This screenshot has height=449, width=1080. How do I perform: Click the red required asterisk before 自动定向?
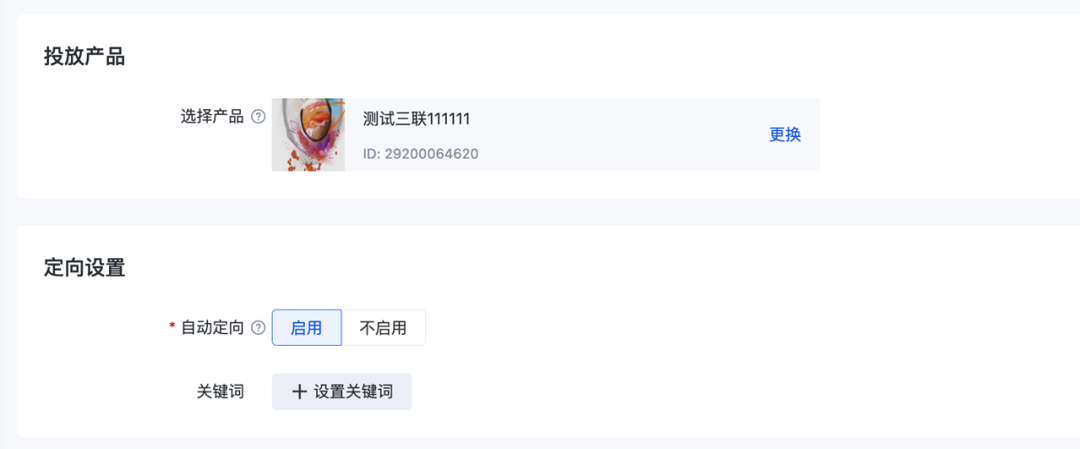(x=172, y=328)
